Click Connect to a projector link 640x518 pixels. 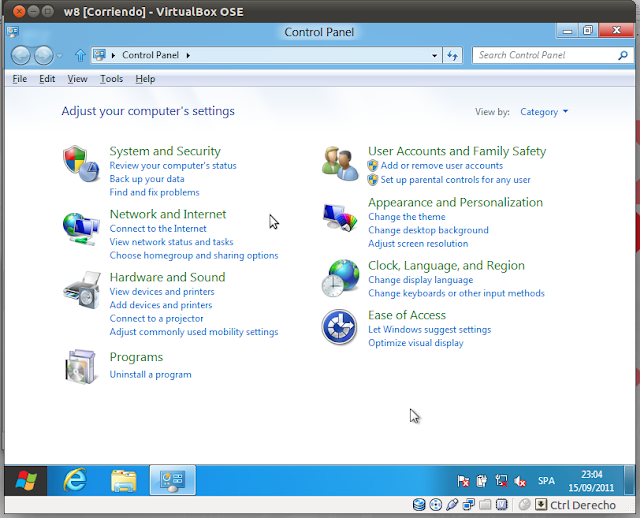tap(156, 318)
